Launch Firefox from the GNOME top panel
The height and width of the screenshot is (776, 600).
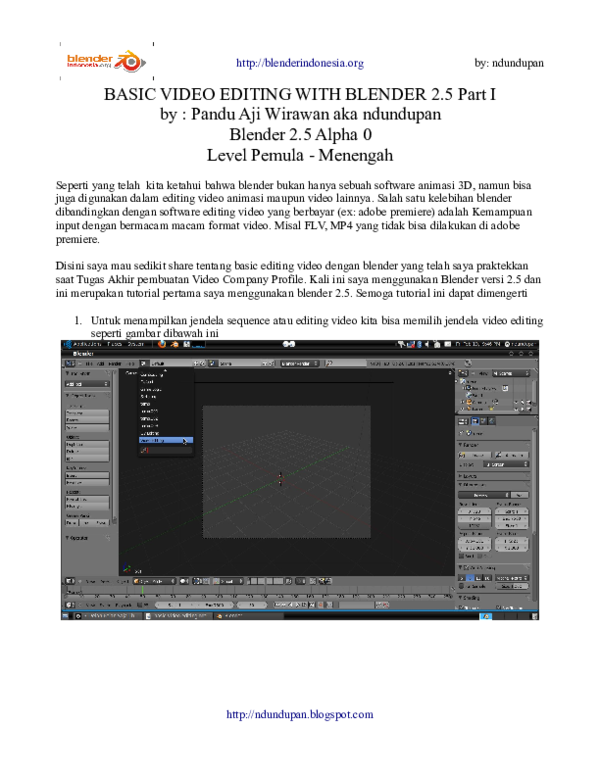[x=161, y=344]
